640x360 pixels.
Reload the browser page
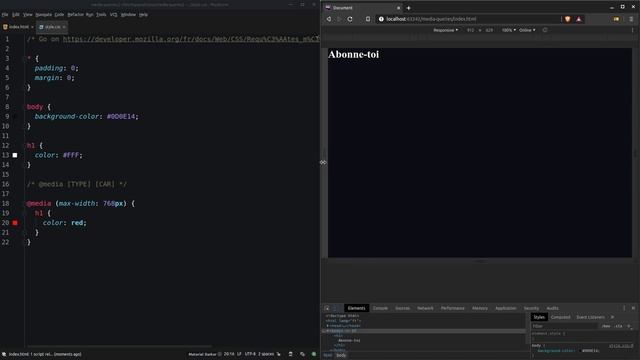(x=350, y=19)
